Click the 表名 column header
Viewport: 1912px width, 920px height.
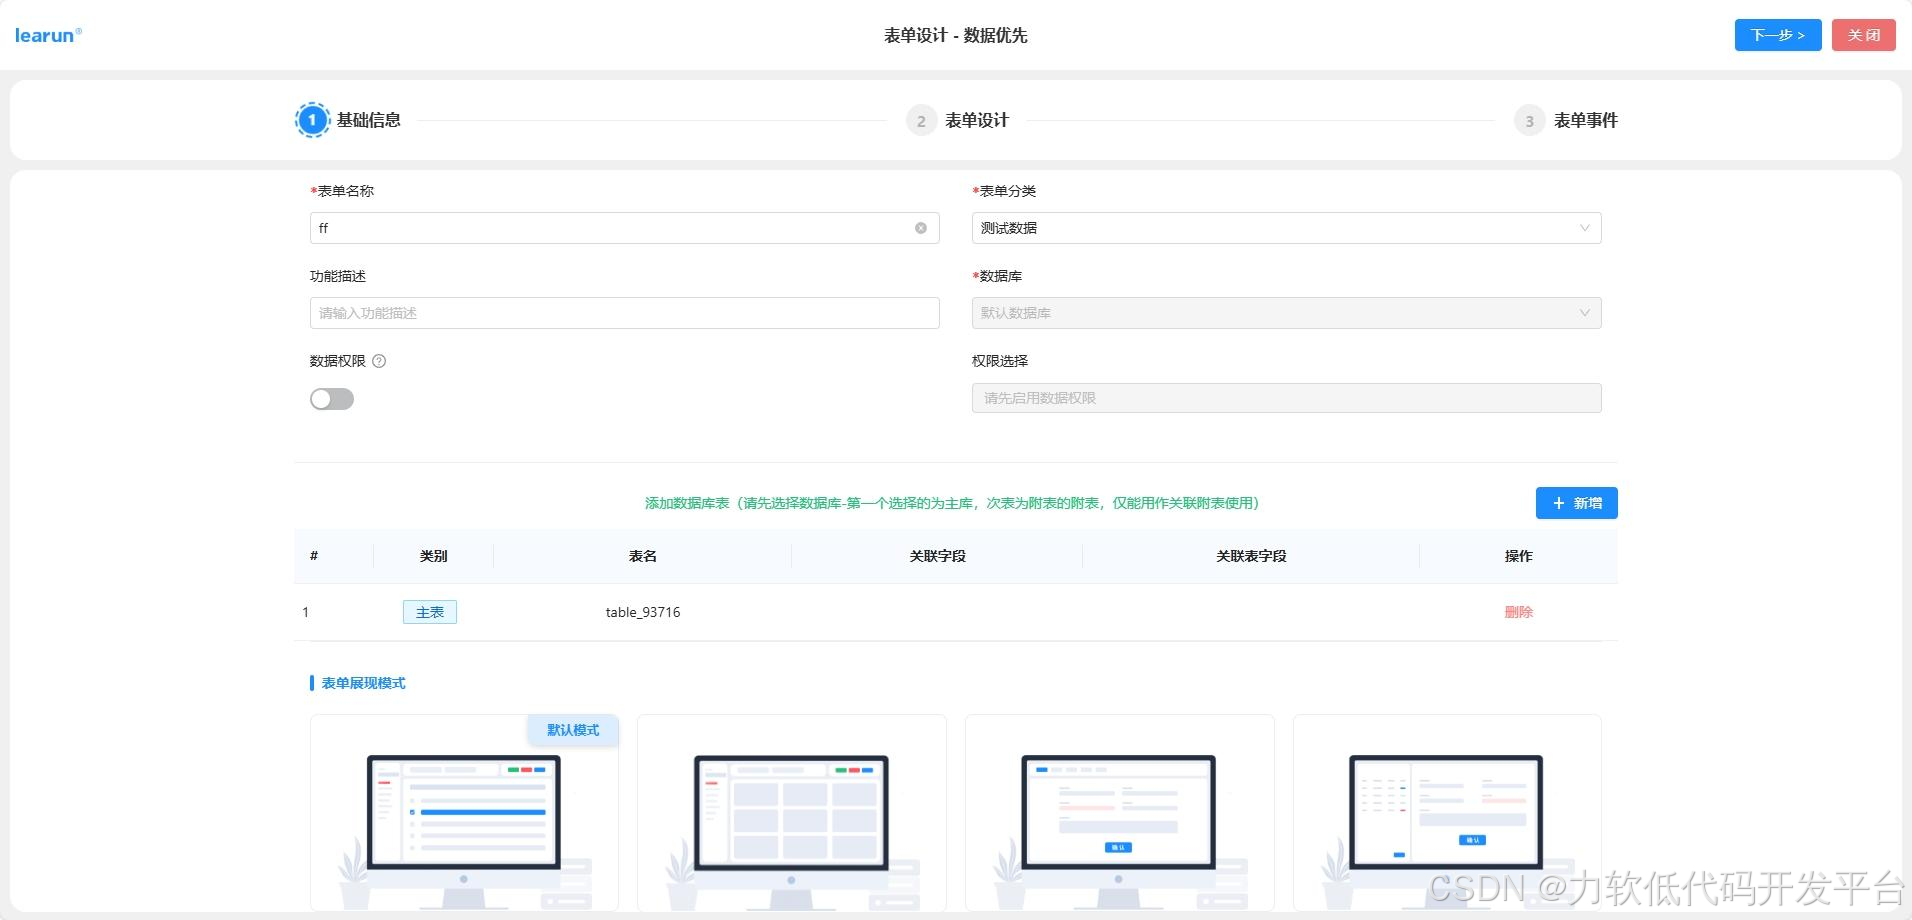click(x=643, y=556)
